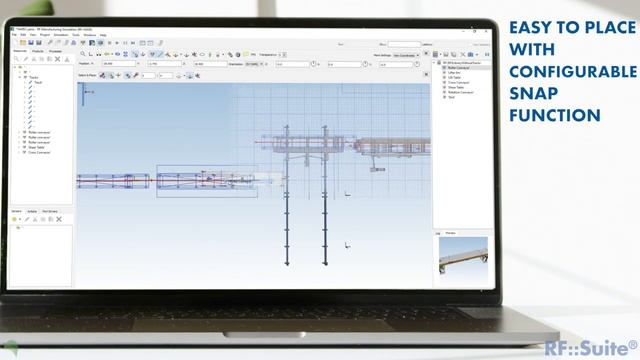Switch to the Processes tab
The image size is (640, 360).
(55, 51)
